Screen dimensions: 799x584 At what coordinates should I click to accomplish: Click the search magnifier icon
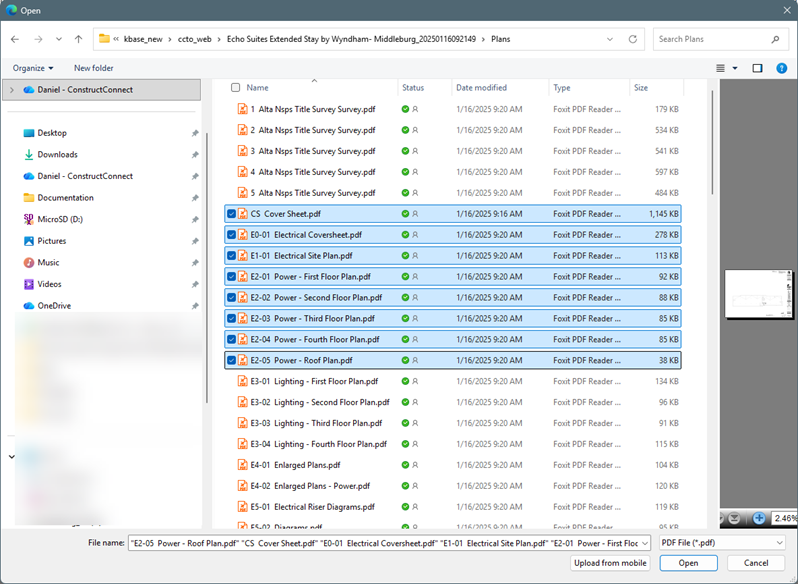pyautogui.click(x=776, y=39)
